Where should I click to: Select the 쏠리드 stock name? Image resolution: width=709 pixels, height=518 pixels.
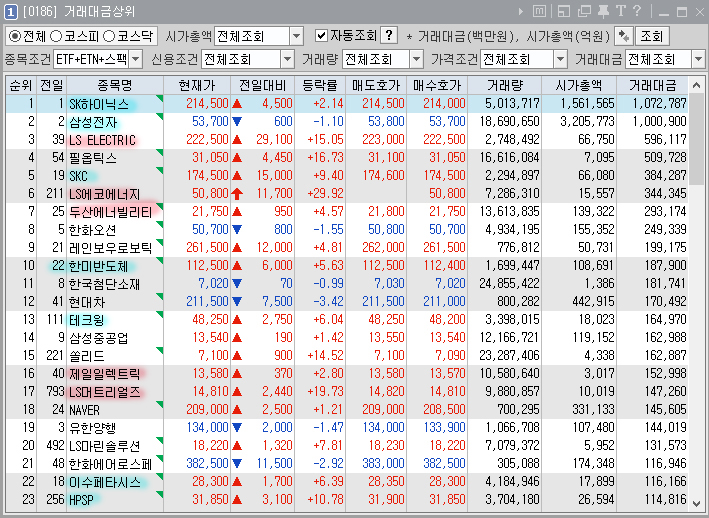[x=86, y=356]
